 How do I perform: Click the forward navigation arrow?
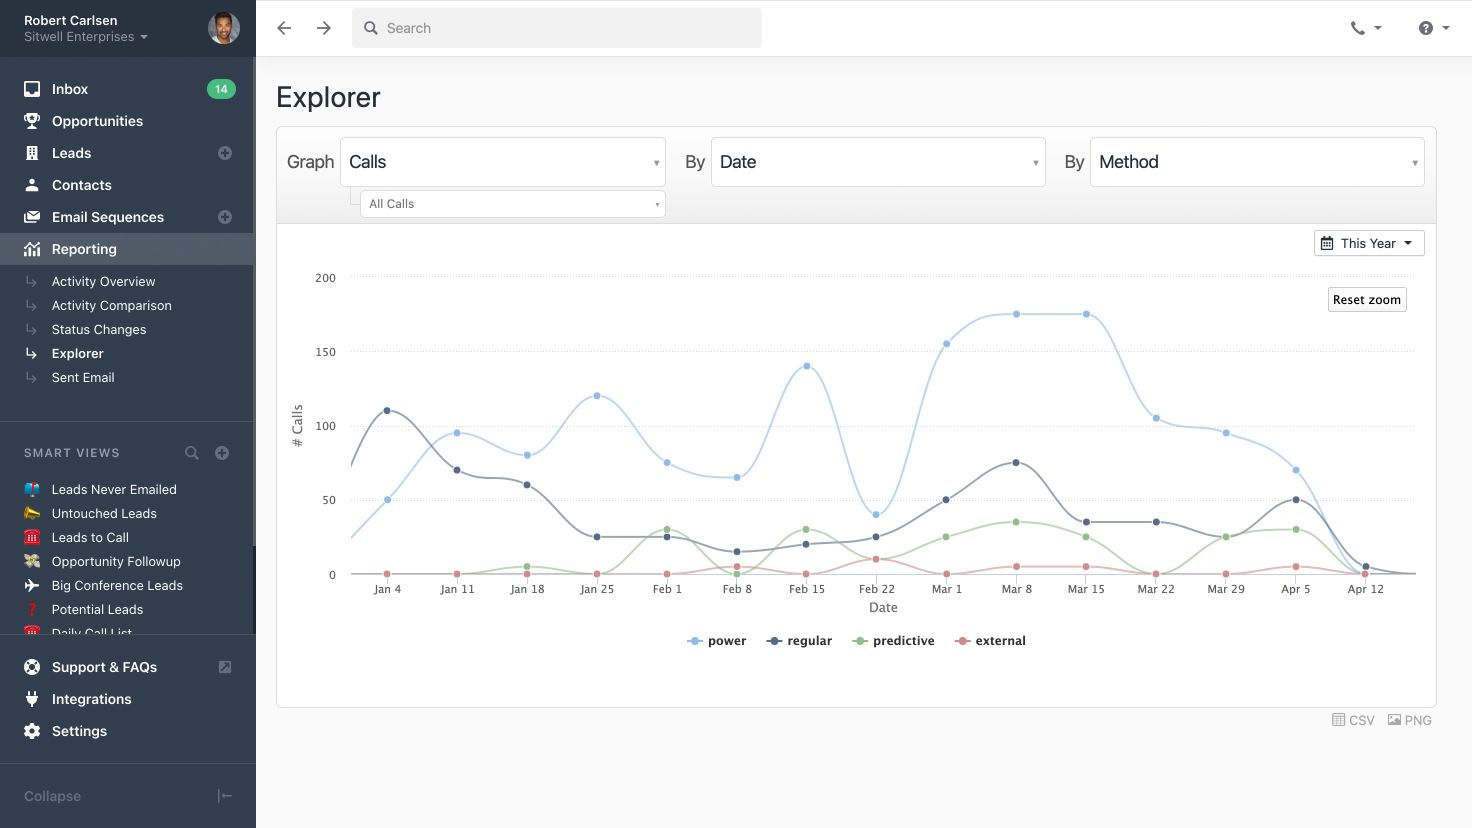click(x=324, y=28)
